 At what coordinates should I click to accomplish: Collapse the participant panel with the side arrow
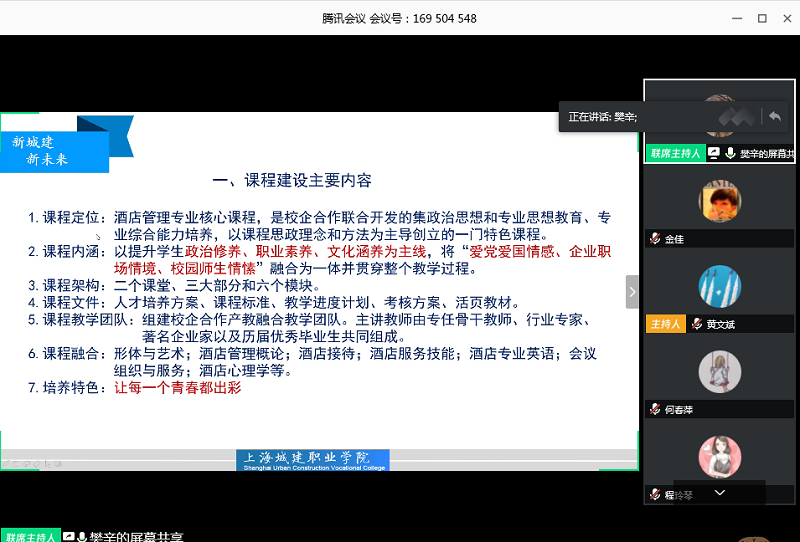[x=632, y=292]
